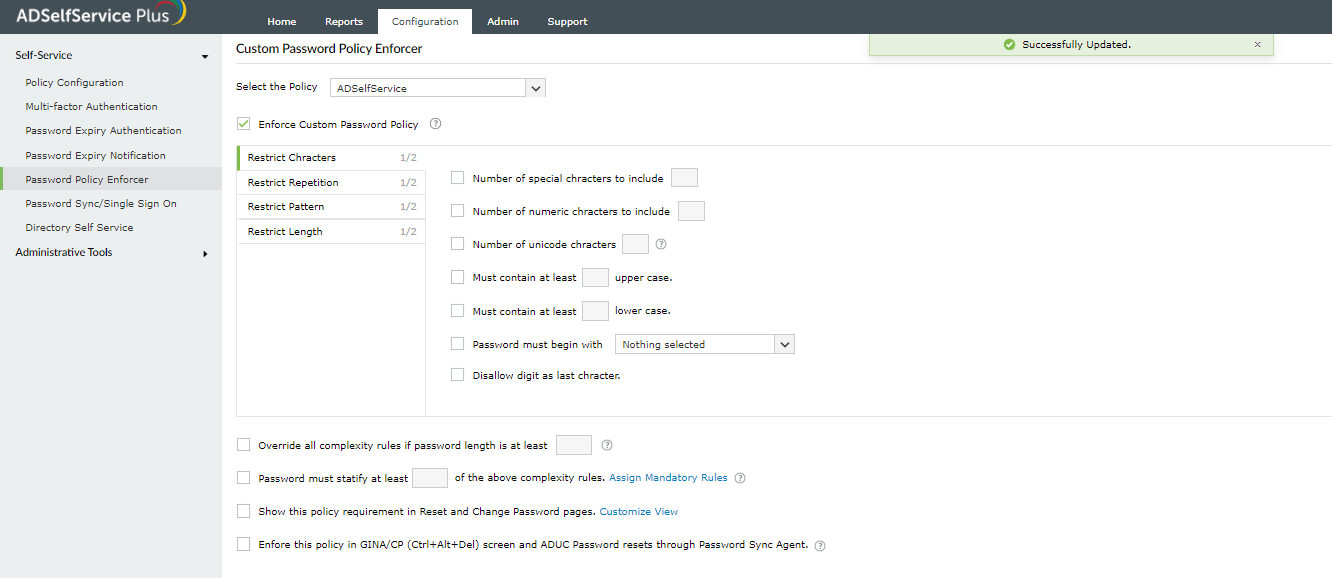This screenshot has width=1332, height=578.
Task: Check Must contain at least upper case
Action: tap(457, 277)
